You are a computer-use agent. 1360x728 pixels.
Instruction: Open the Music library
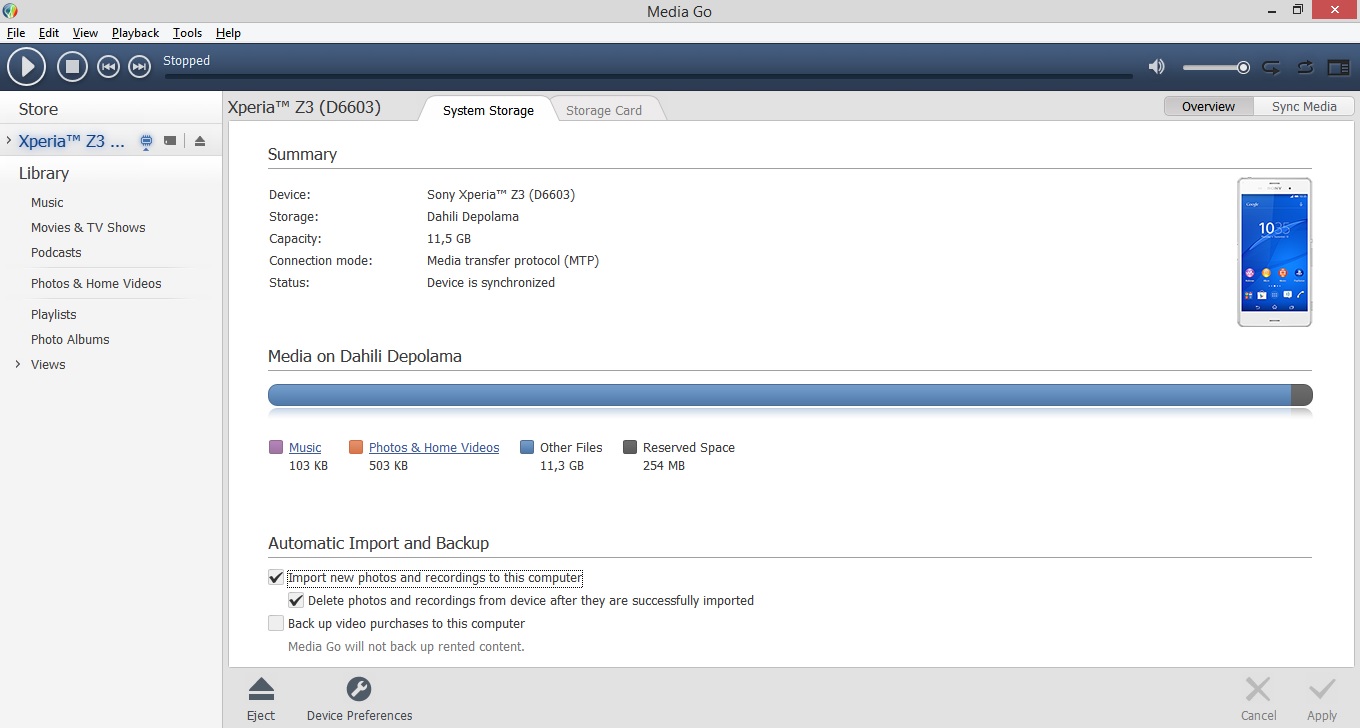pos(47,202)
